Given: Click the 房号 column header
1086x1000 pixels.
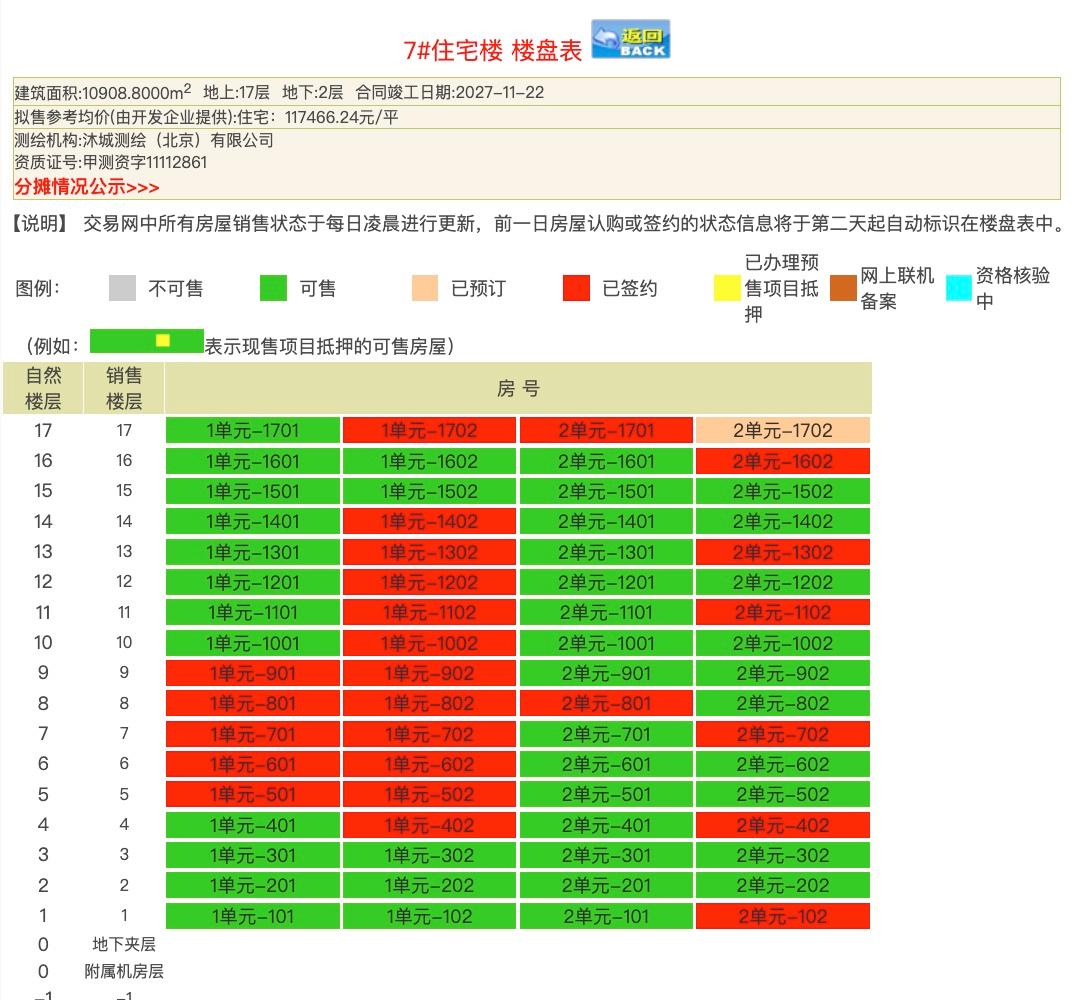Looking at the screenshot, I should 518,389.
